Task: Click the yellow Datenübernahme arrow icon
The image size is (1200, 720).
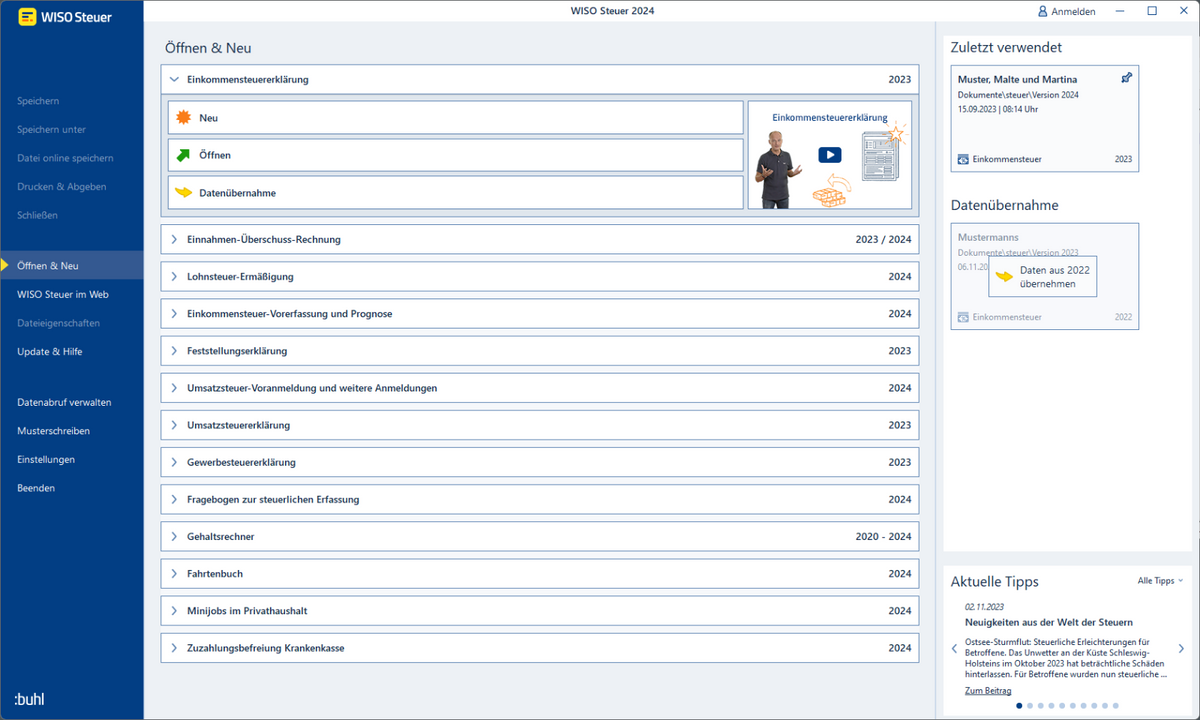Action: click(183, 192)
